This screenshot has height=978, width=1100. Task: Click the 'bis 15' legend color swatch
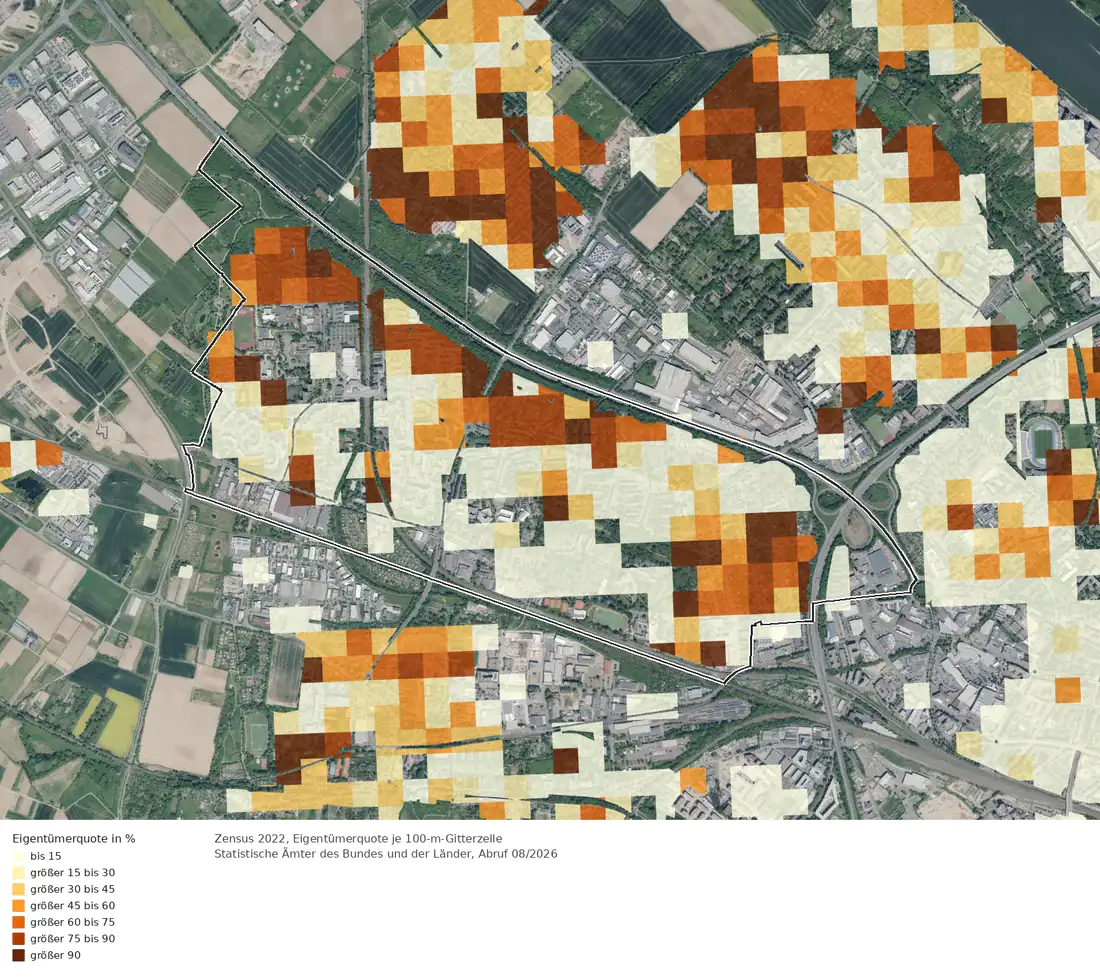pos(18,856)
